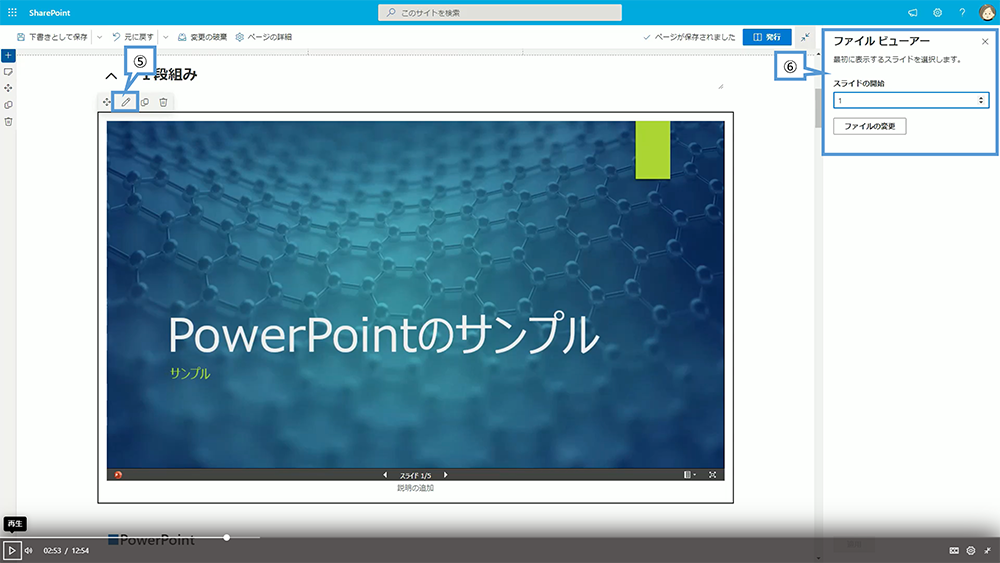Add a new section with plus icon
The height and width of the screenshot is (563, 1000).
click(x=8, y=55)
